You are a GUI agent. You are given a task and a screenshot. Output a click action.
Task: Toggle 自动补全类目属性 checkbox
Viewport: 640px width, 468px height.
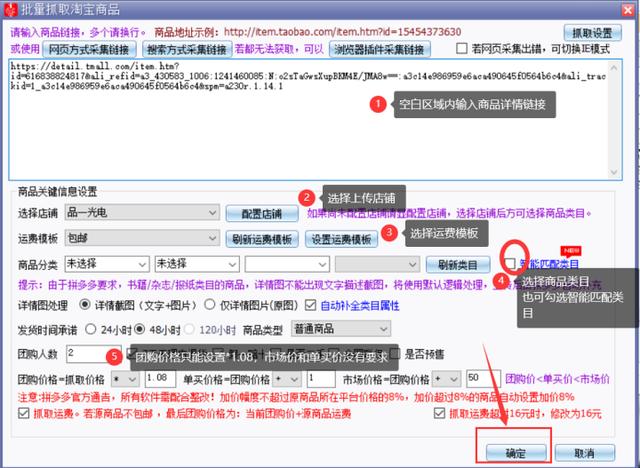pyautogui.click(x=311, y=305)
